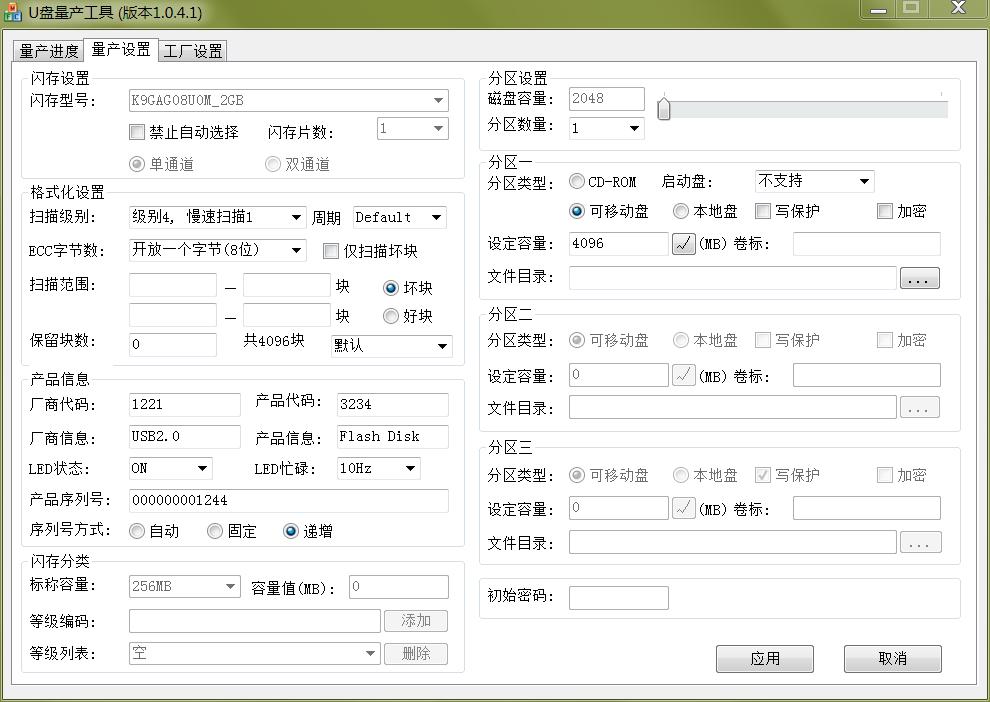
Task: Open the LED状态 ON dropdown
Action: coord(170,468)
